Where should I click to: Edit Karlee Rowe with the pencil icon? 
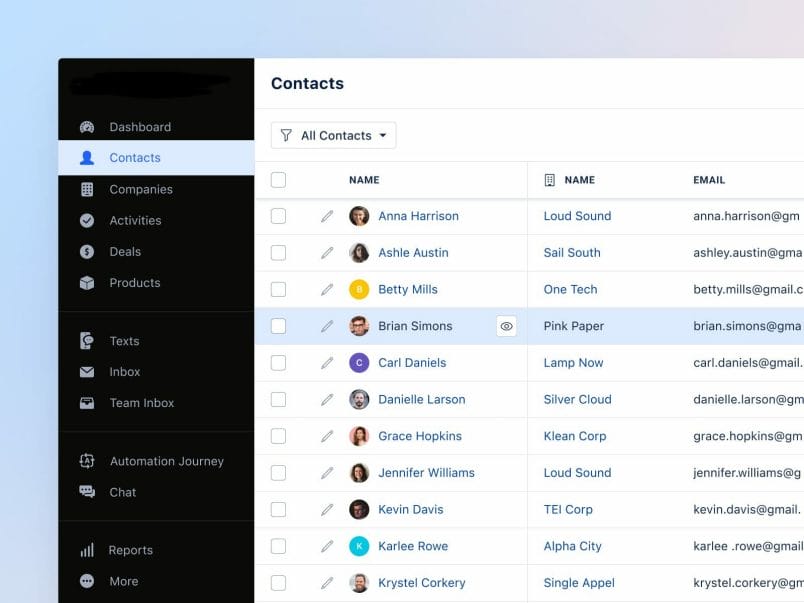[327, 546]
